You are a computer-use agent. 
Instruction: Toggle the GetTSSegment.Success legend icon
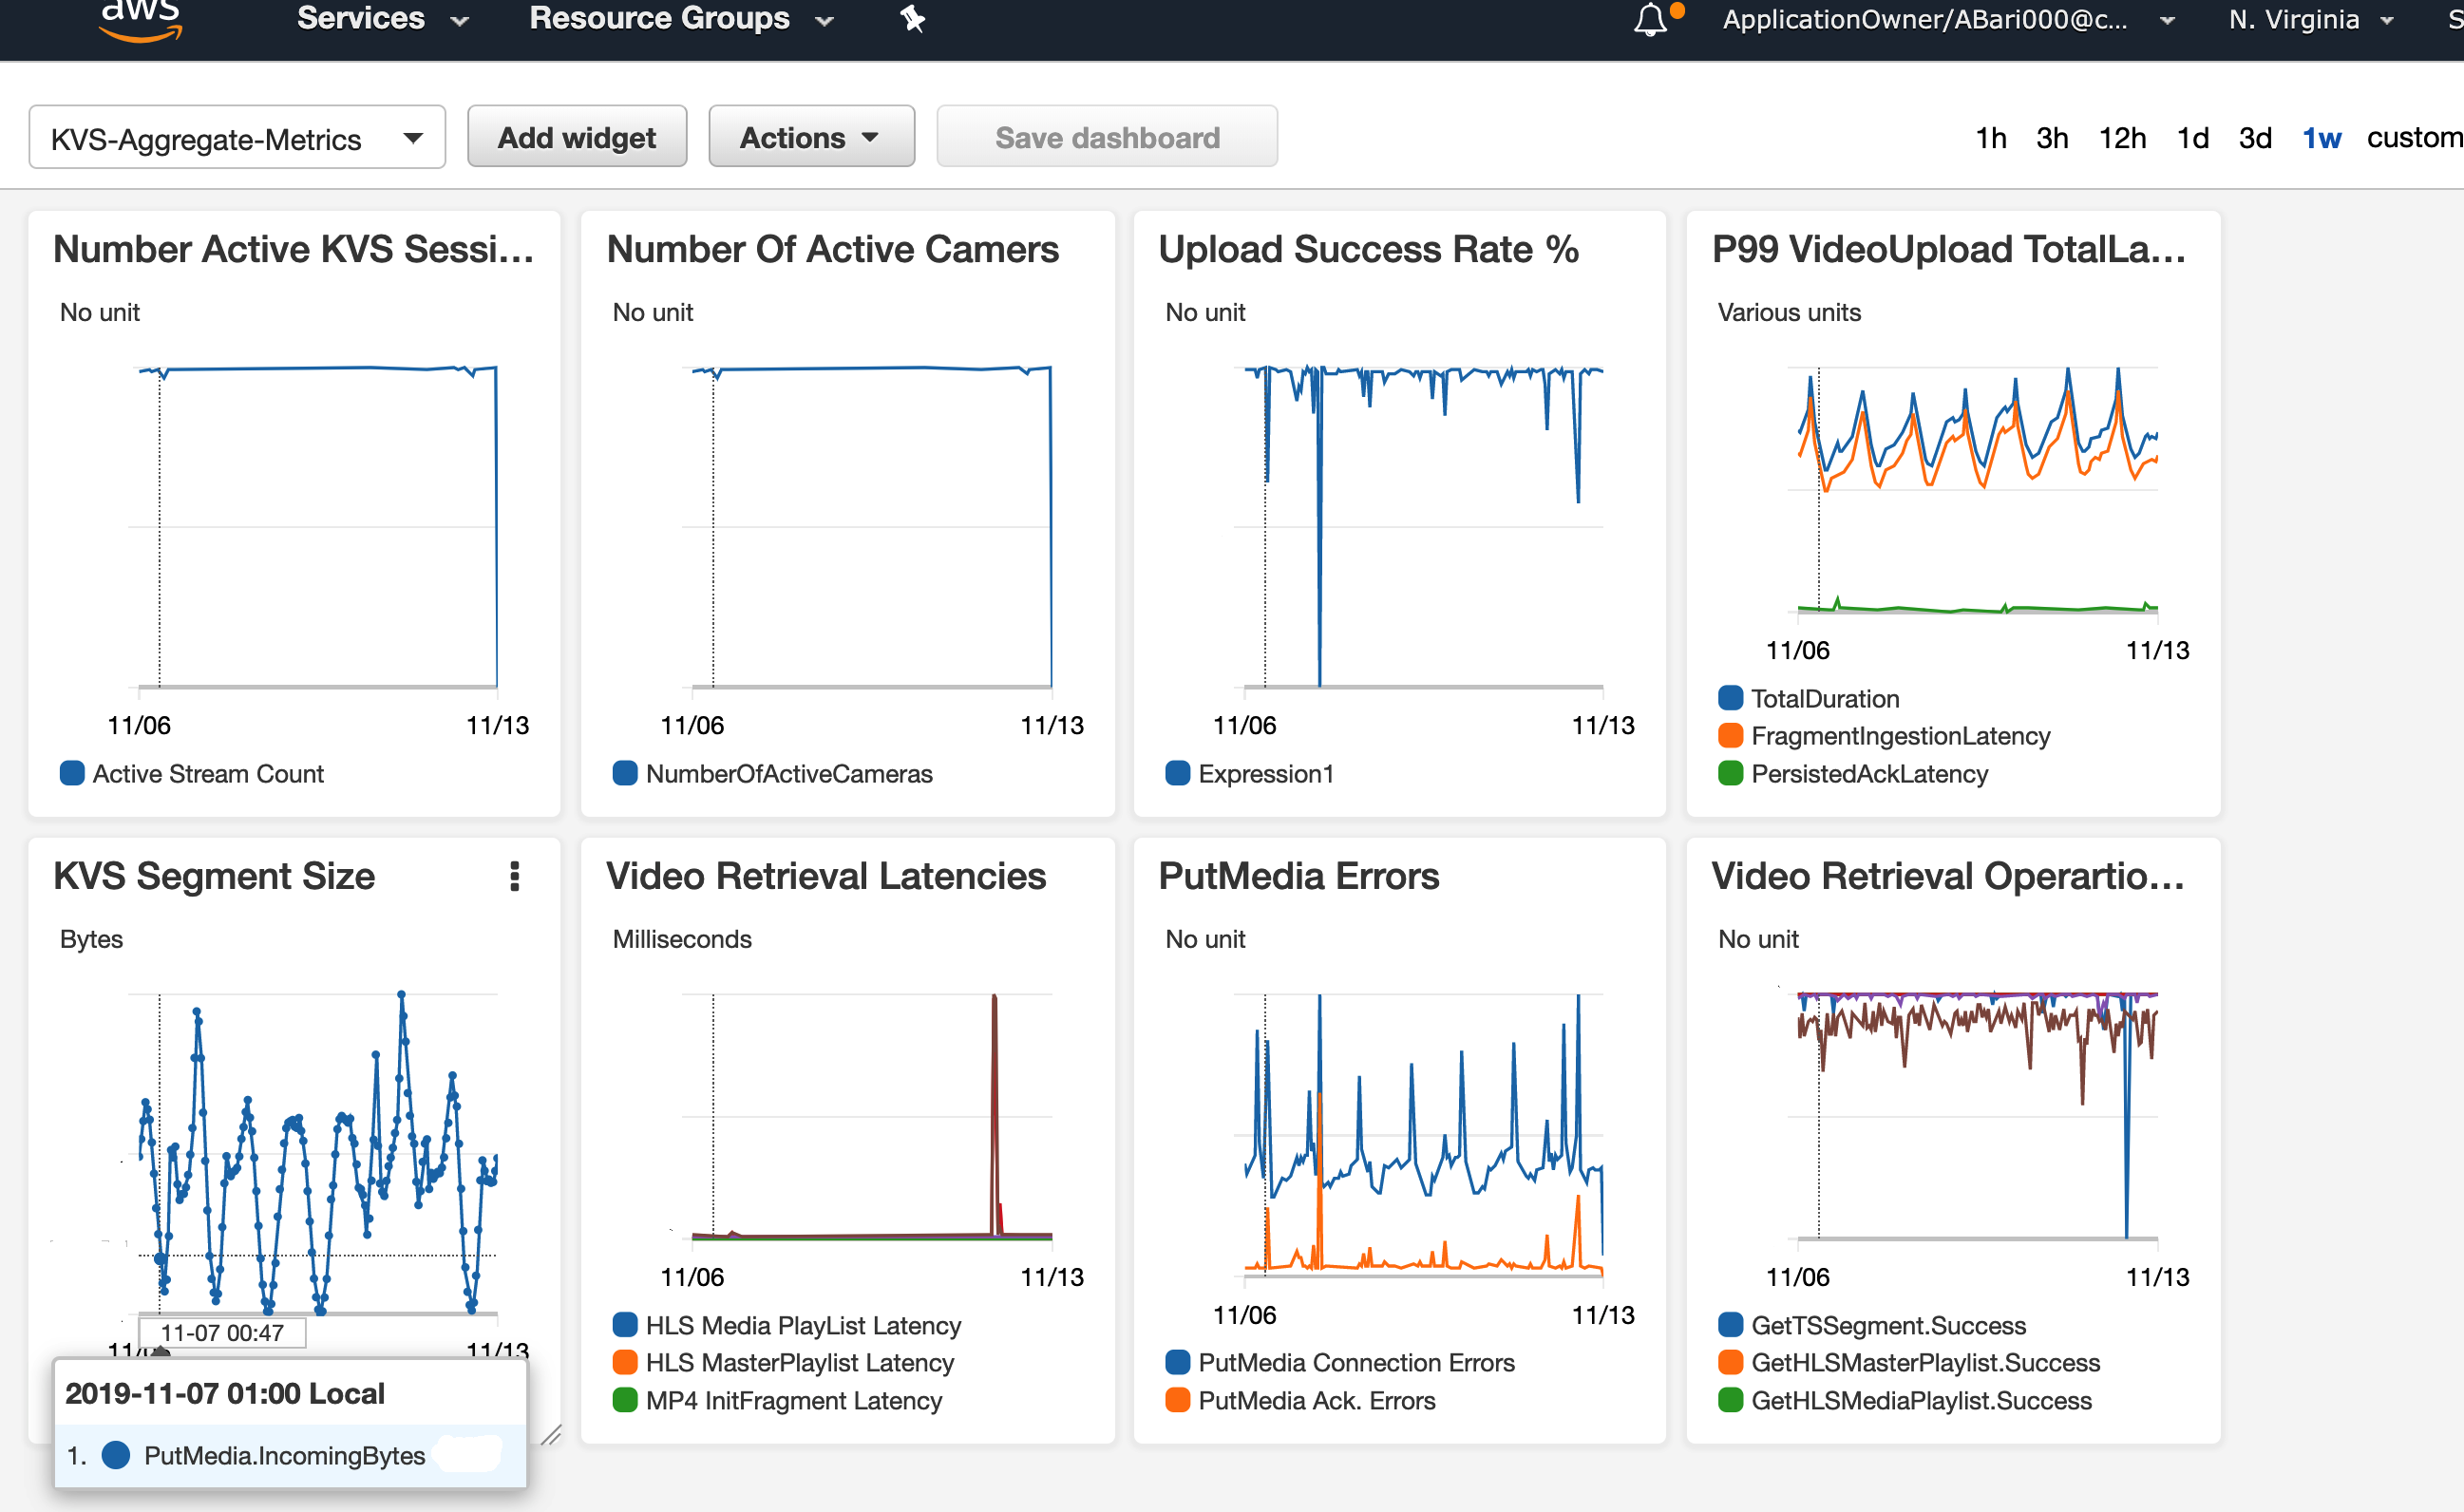pos(1730,1325)
